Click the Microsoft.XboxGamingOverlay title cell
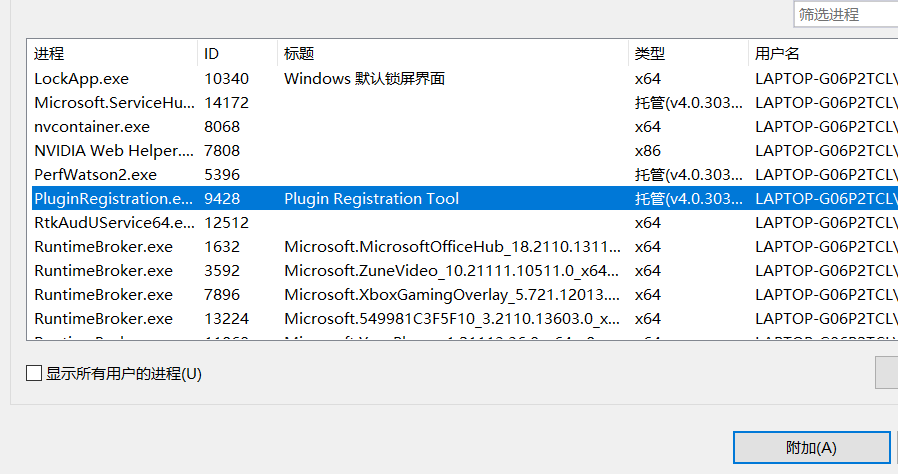Viewport: 898px width, 474px height. pyautogui.click(x=452, y=295)
